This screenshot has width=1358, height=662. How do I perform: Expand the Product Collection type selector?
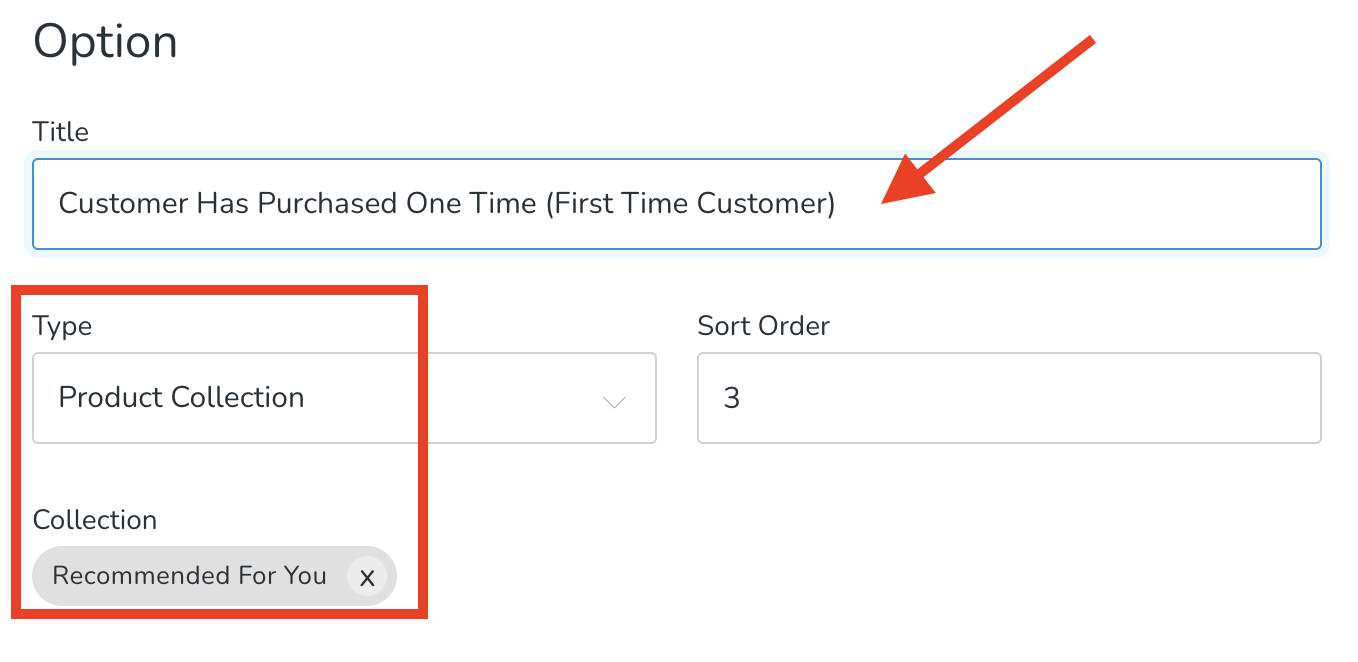tap(344, 398)
